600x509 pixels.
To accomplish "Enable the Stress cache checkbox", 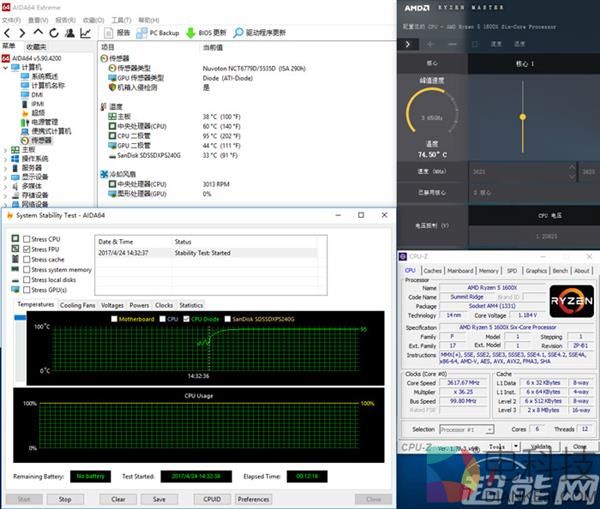I will point(26,259).
